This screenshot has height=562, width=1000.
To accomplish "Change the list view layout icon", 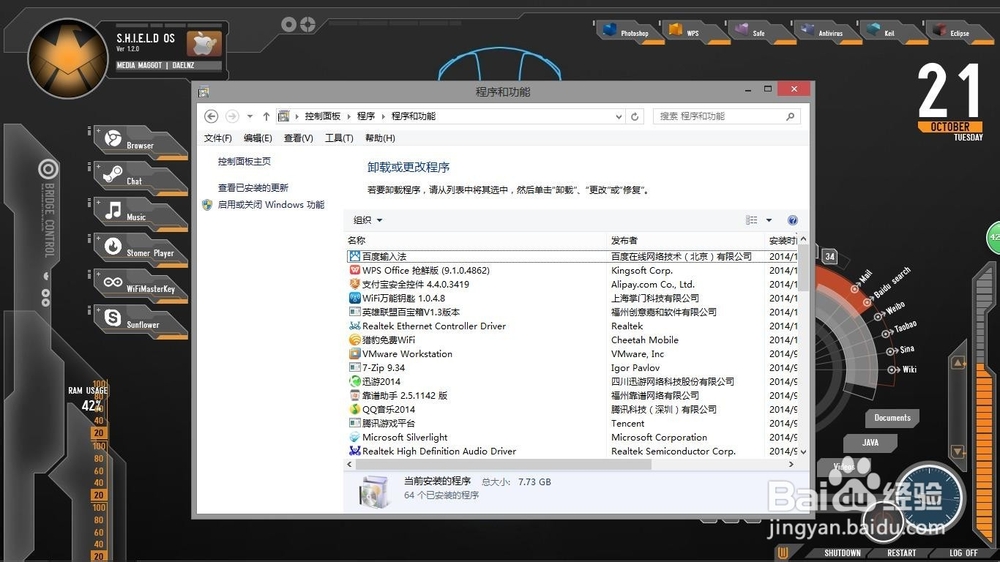I will point(752,220).
